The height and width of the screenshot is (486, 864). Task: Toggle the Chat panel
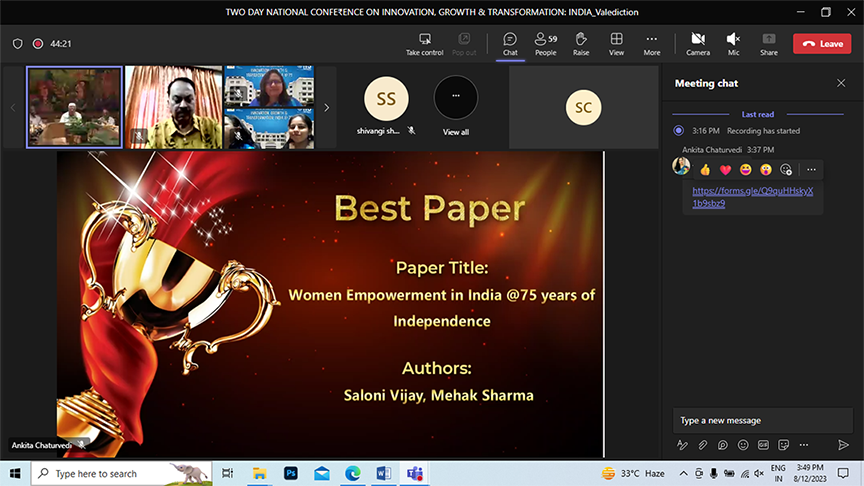[510, 43]
